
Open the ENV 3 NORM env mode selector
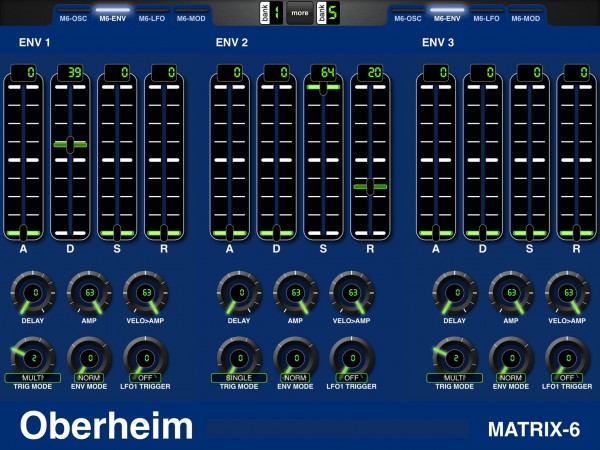pos(511,378)
